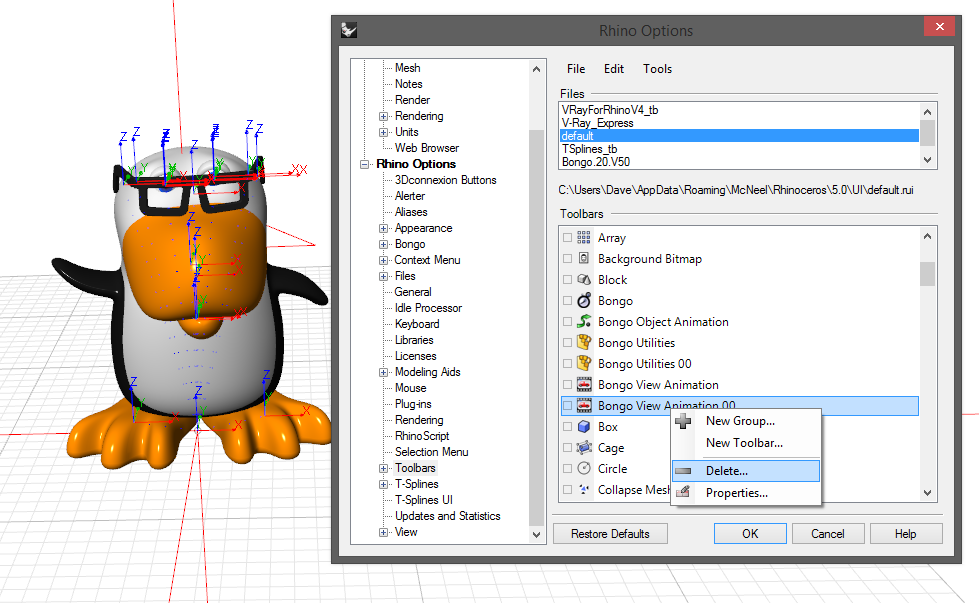979x603 pixels.
Task: Expand the View tree node
Action: click(x=383, y=532)
